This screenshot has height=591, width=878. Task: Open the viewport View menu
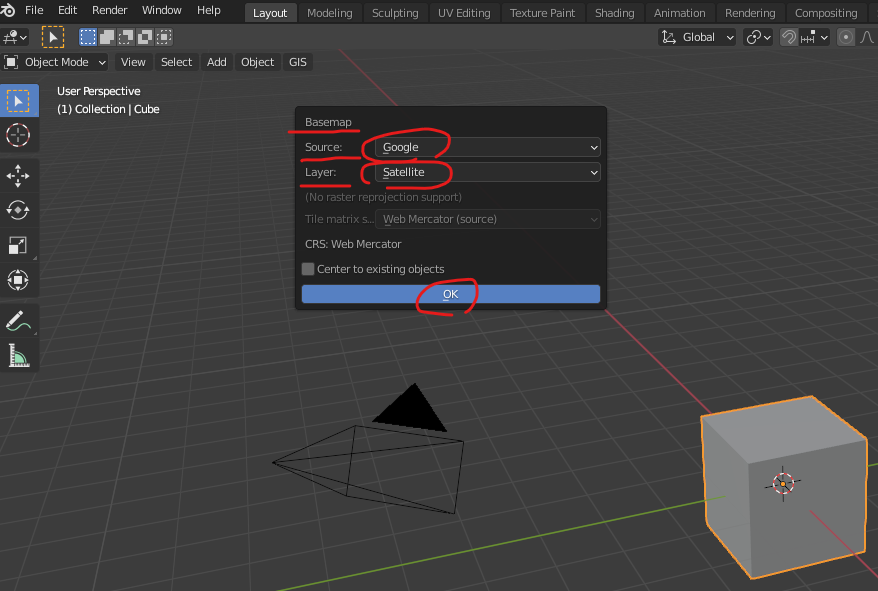[x=133, y=62]
